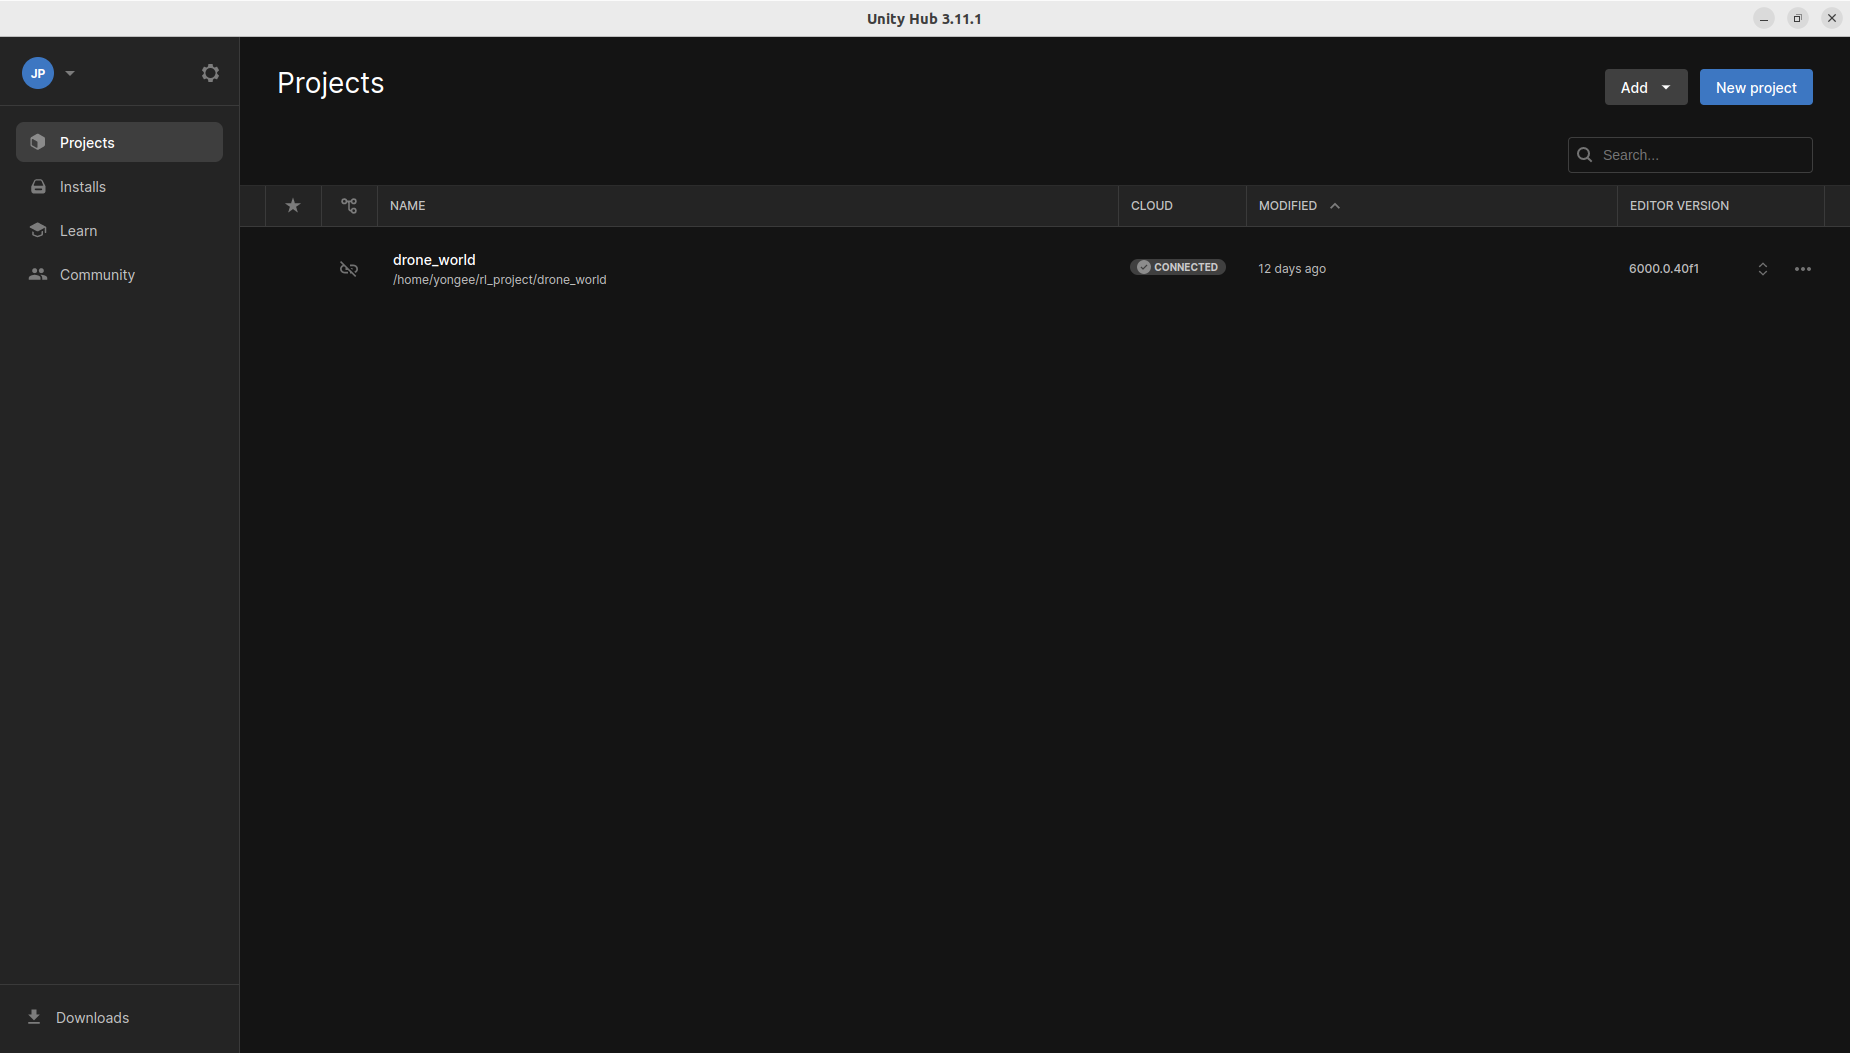Sort by EDITOR VERSION column
This screenshot has height=1053, width=1850.
(x=1679, y=205)
